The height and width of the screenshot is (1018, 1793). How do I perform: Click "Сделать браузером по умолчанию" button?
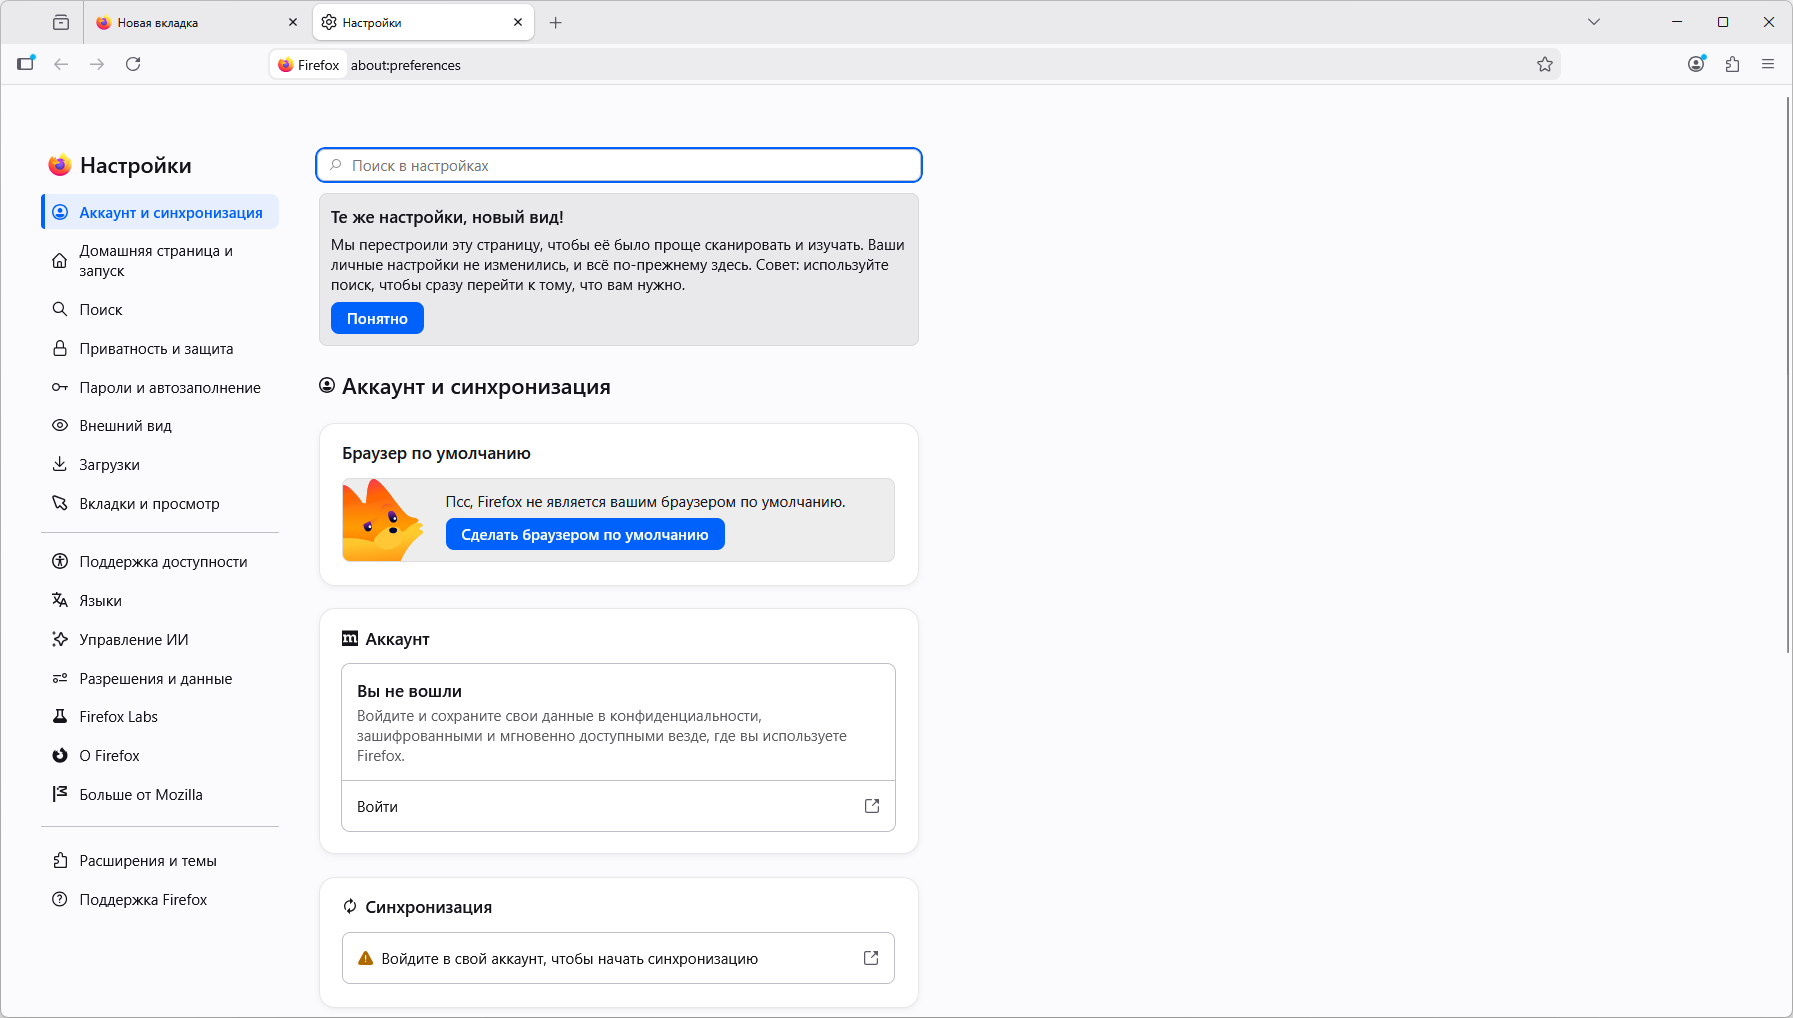585,535
